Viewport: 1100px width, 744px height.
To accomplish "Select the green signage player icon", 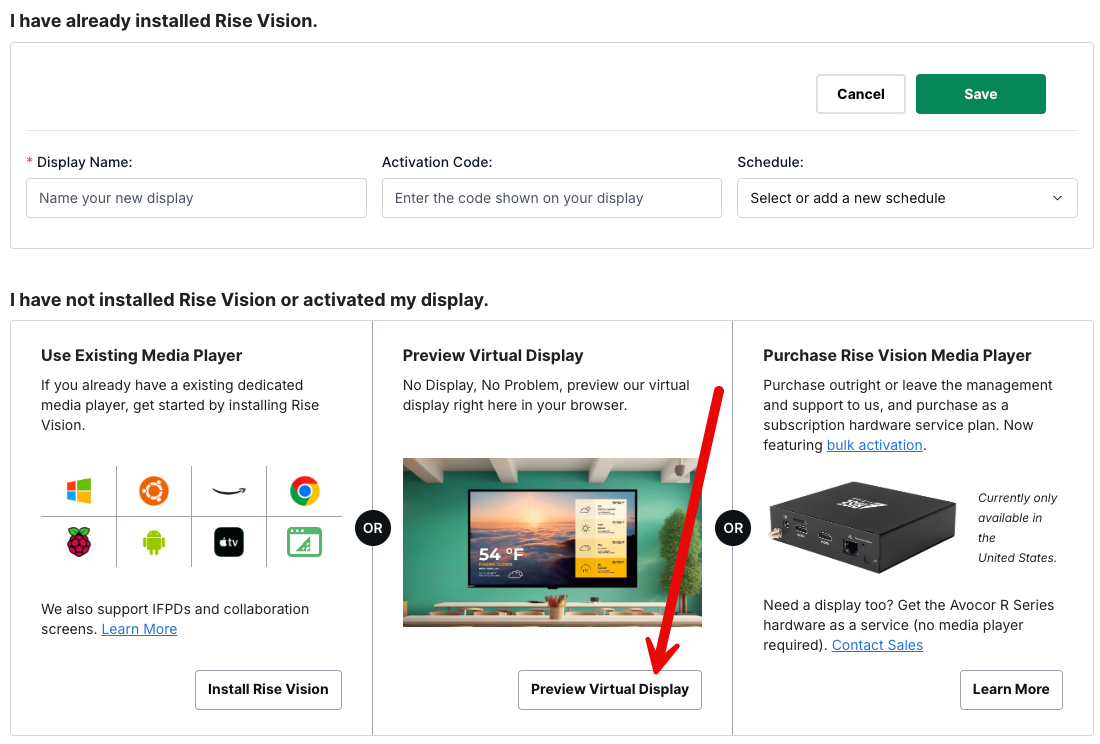I will [x=304, y=542].
